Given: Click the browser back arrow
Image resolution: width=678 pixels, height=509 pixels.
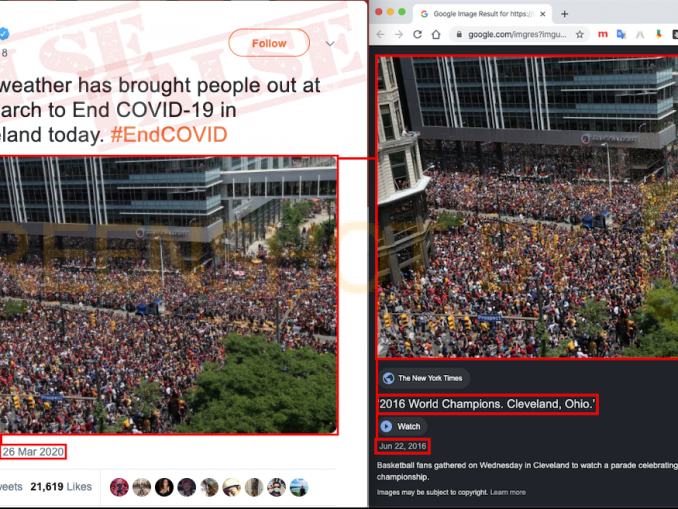Looking at the screenshot, I should click(x=381, y=35).
